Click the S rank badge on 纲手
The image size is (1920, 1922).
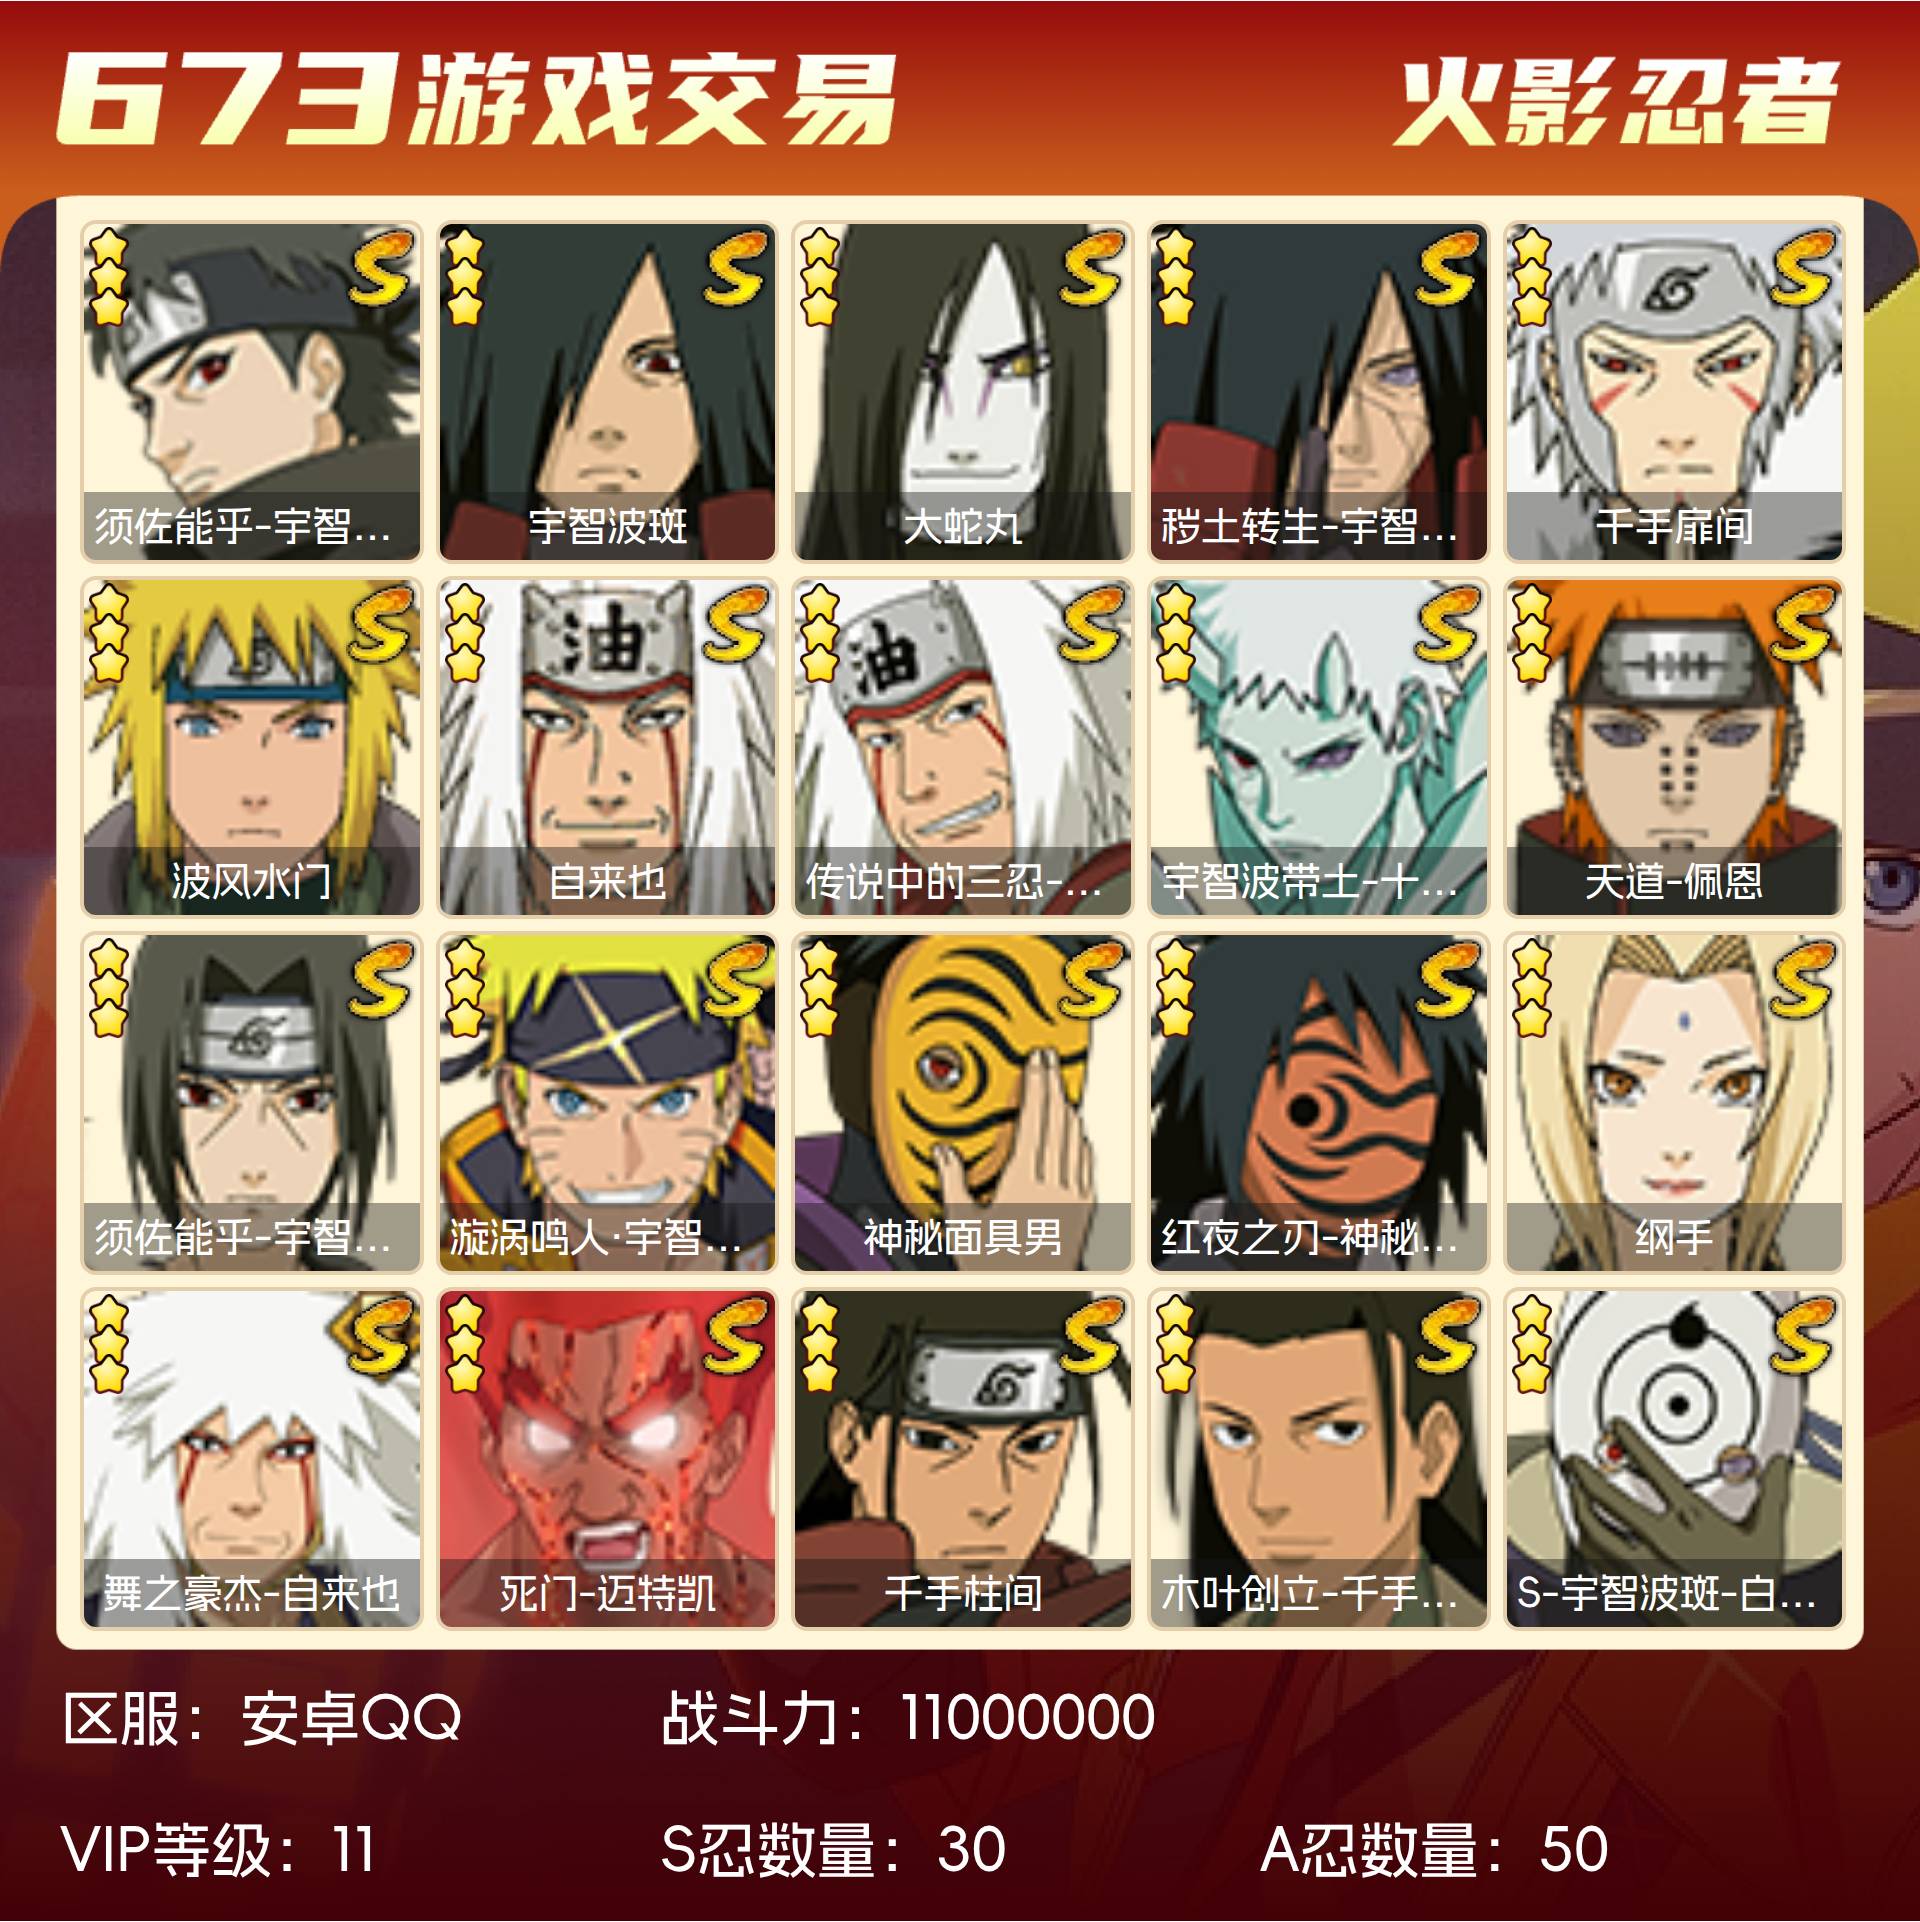(1803, 978)
